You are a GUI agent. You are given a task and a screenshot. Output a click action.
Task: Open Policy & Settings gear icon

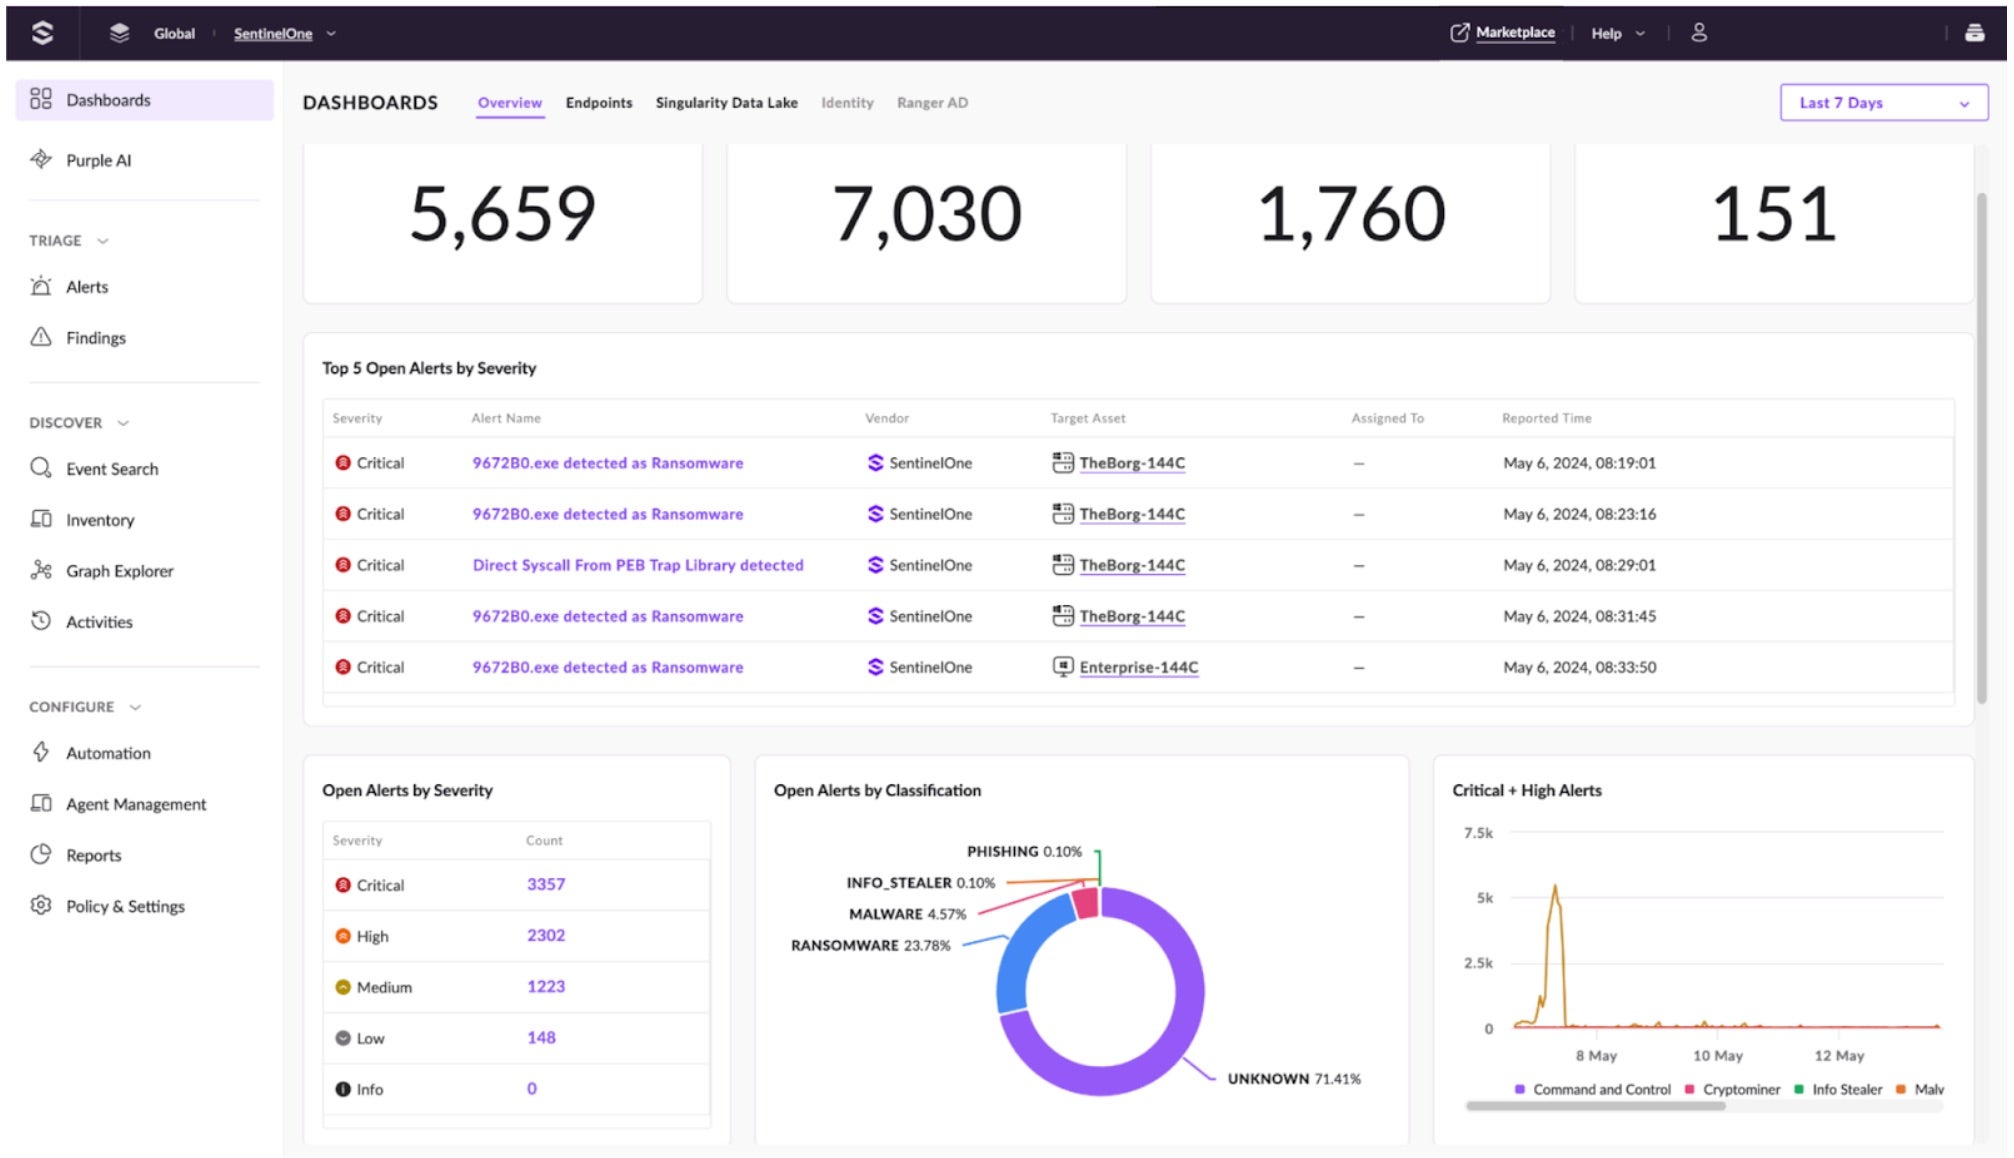[41, 905]
